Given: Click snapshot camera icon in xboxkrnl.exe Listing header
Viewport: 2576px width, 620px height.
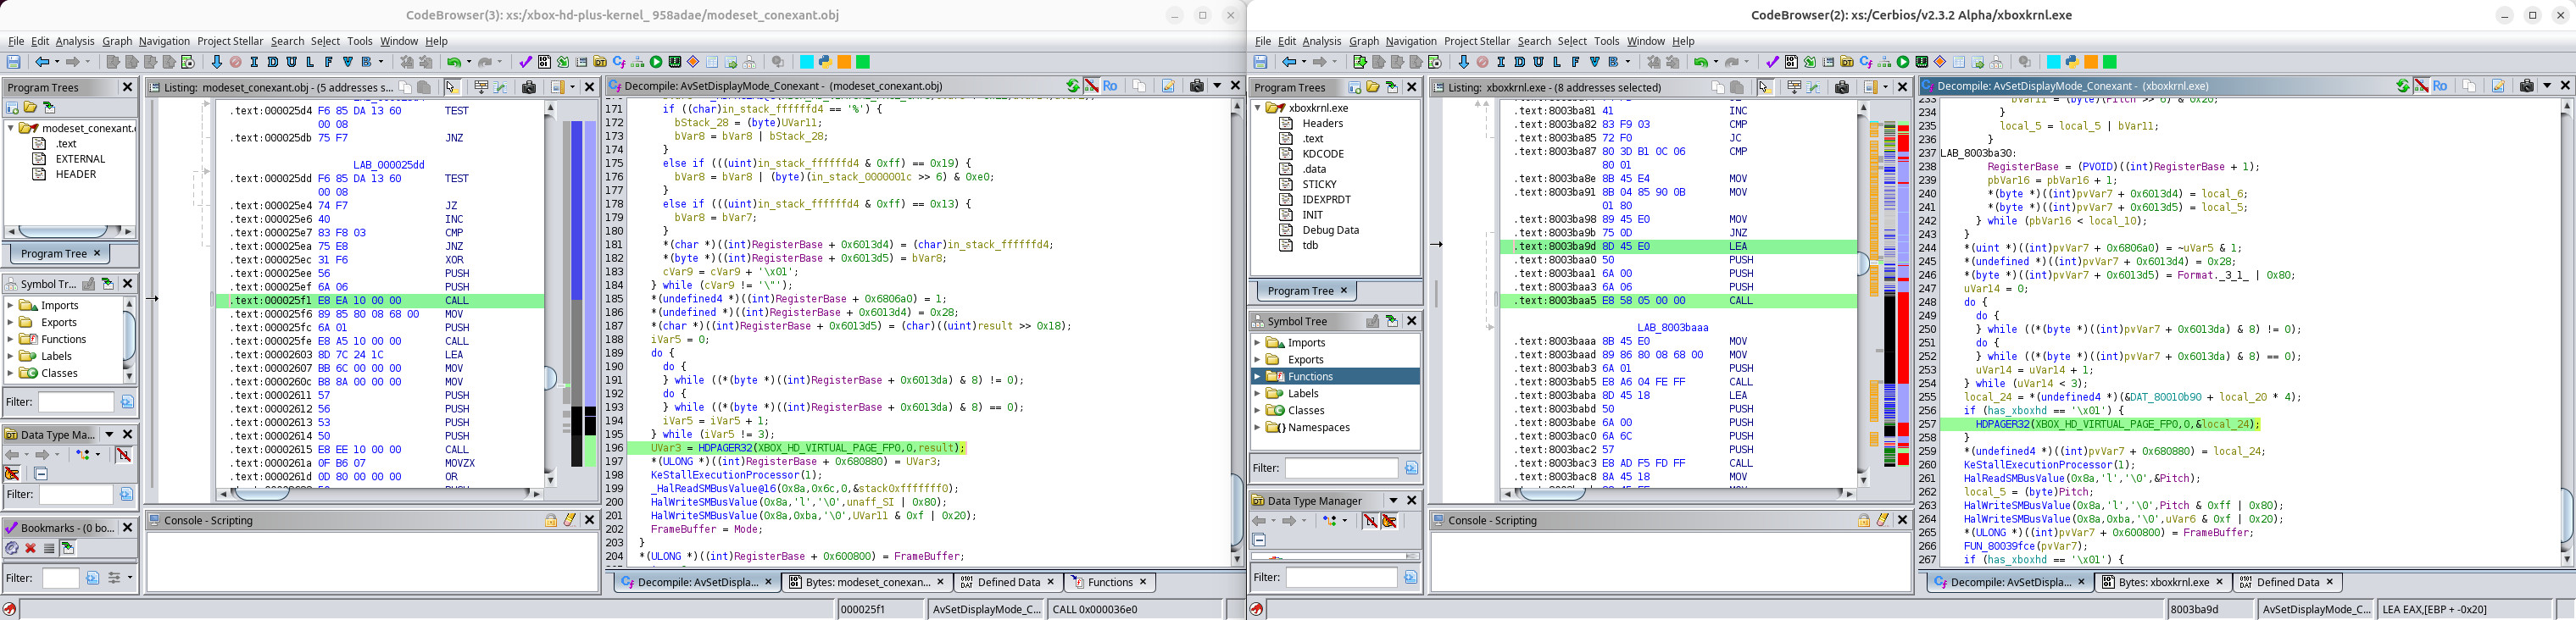Looking at the screenshot, I should click(x=1842, y=87).
